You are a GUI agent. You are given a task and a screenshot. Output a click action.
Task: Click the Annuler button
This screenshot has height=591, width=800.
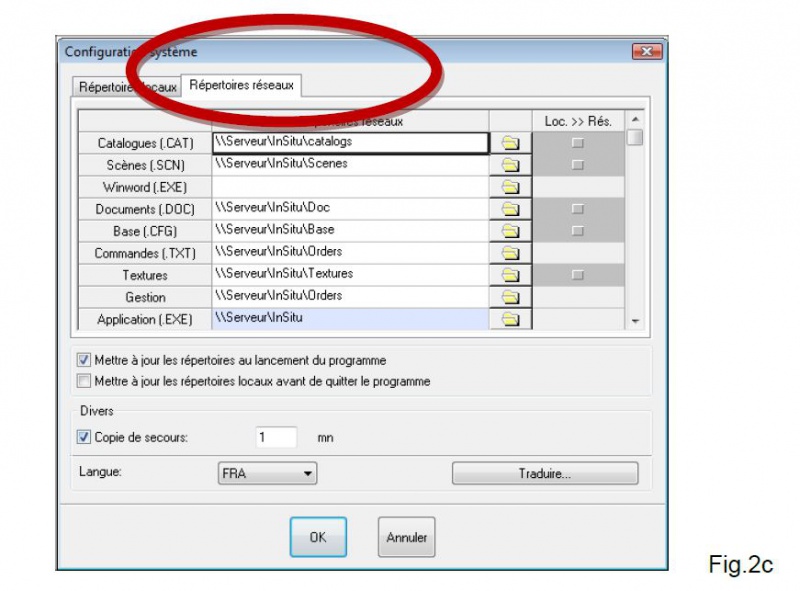coord(406,537)
